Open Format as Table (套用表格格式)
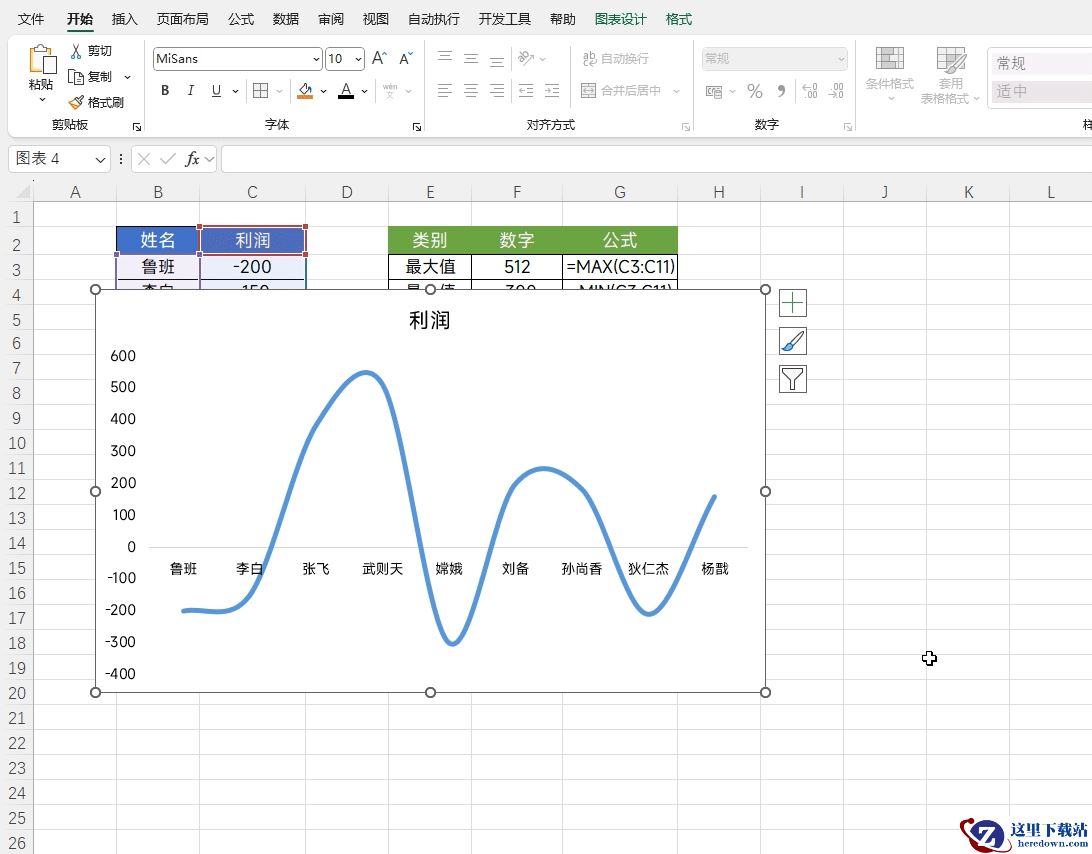 click(950, 75)
